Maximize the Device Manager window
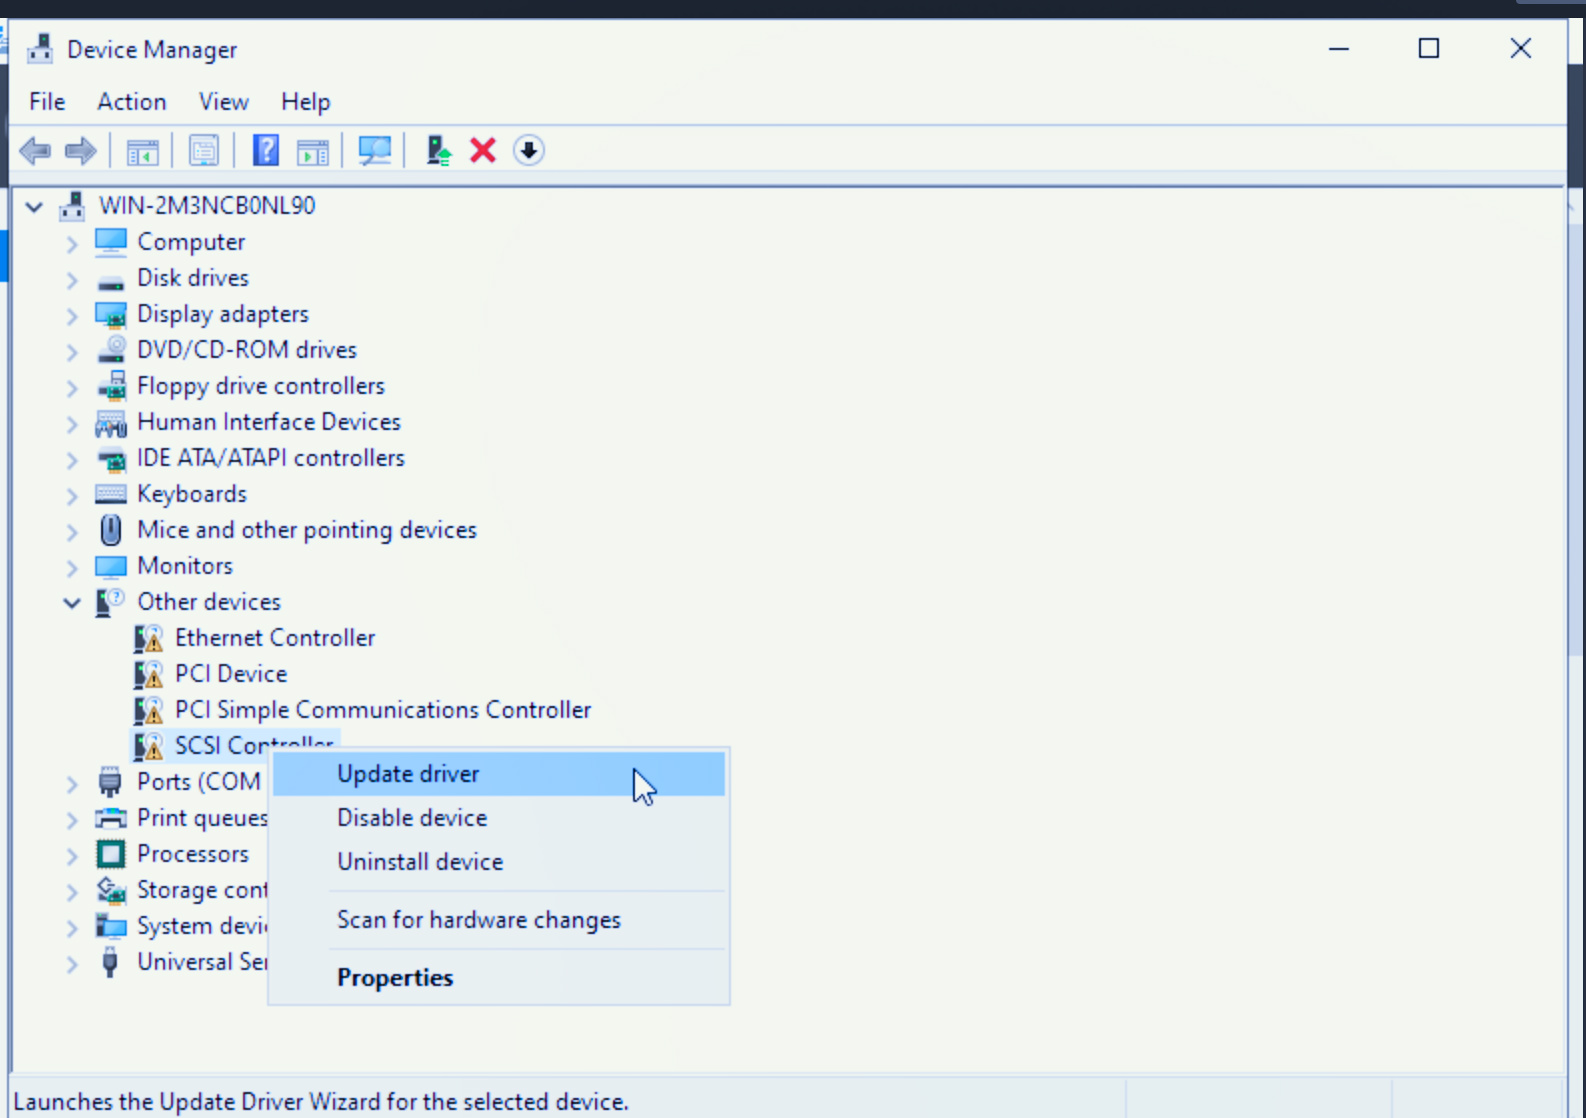Screen dimensions: 1586x1118 coord(1429,49)
